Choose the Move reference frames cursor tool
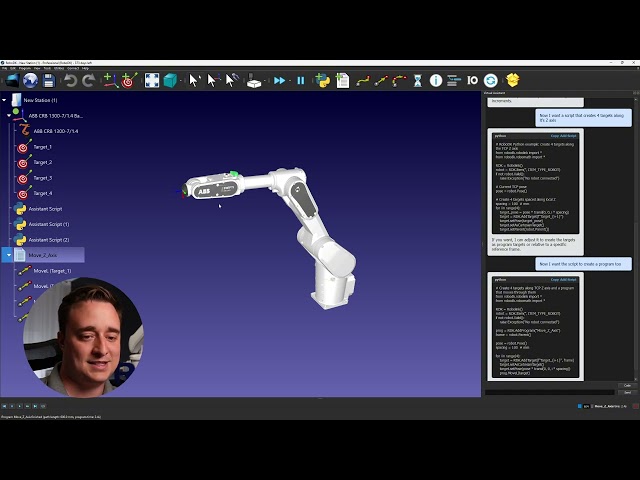This screenshot has width=640, height=480. (x=213, y=80)
